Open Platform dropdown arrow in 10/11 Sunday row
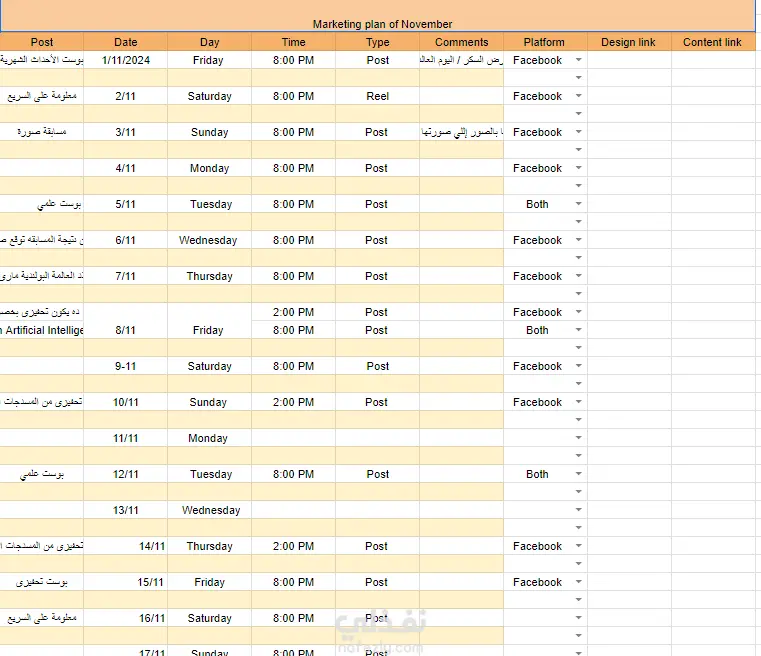The image size is (761, 656). (579, 402)
